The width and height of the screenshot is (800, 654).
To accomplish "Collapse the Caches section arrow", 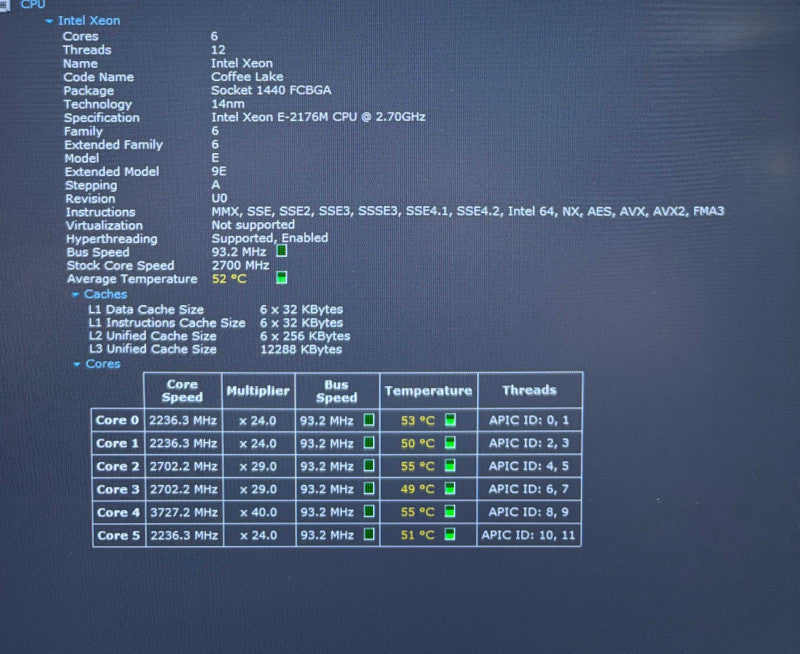I will [x=76, y=294].
